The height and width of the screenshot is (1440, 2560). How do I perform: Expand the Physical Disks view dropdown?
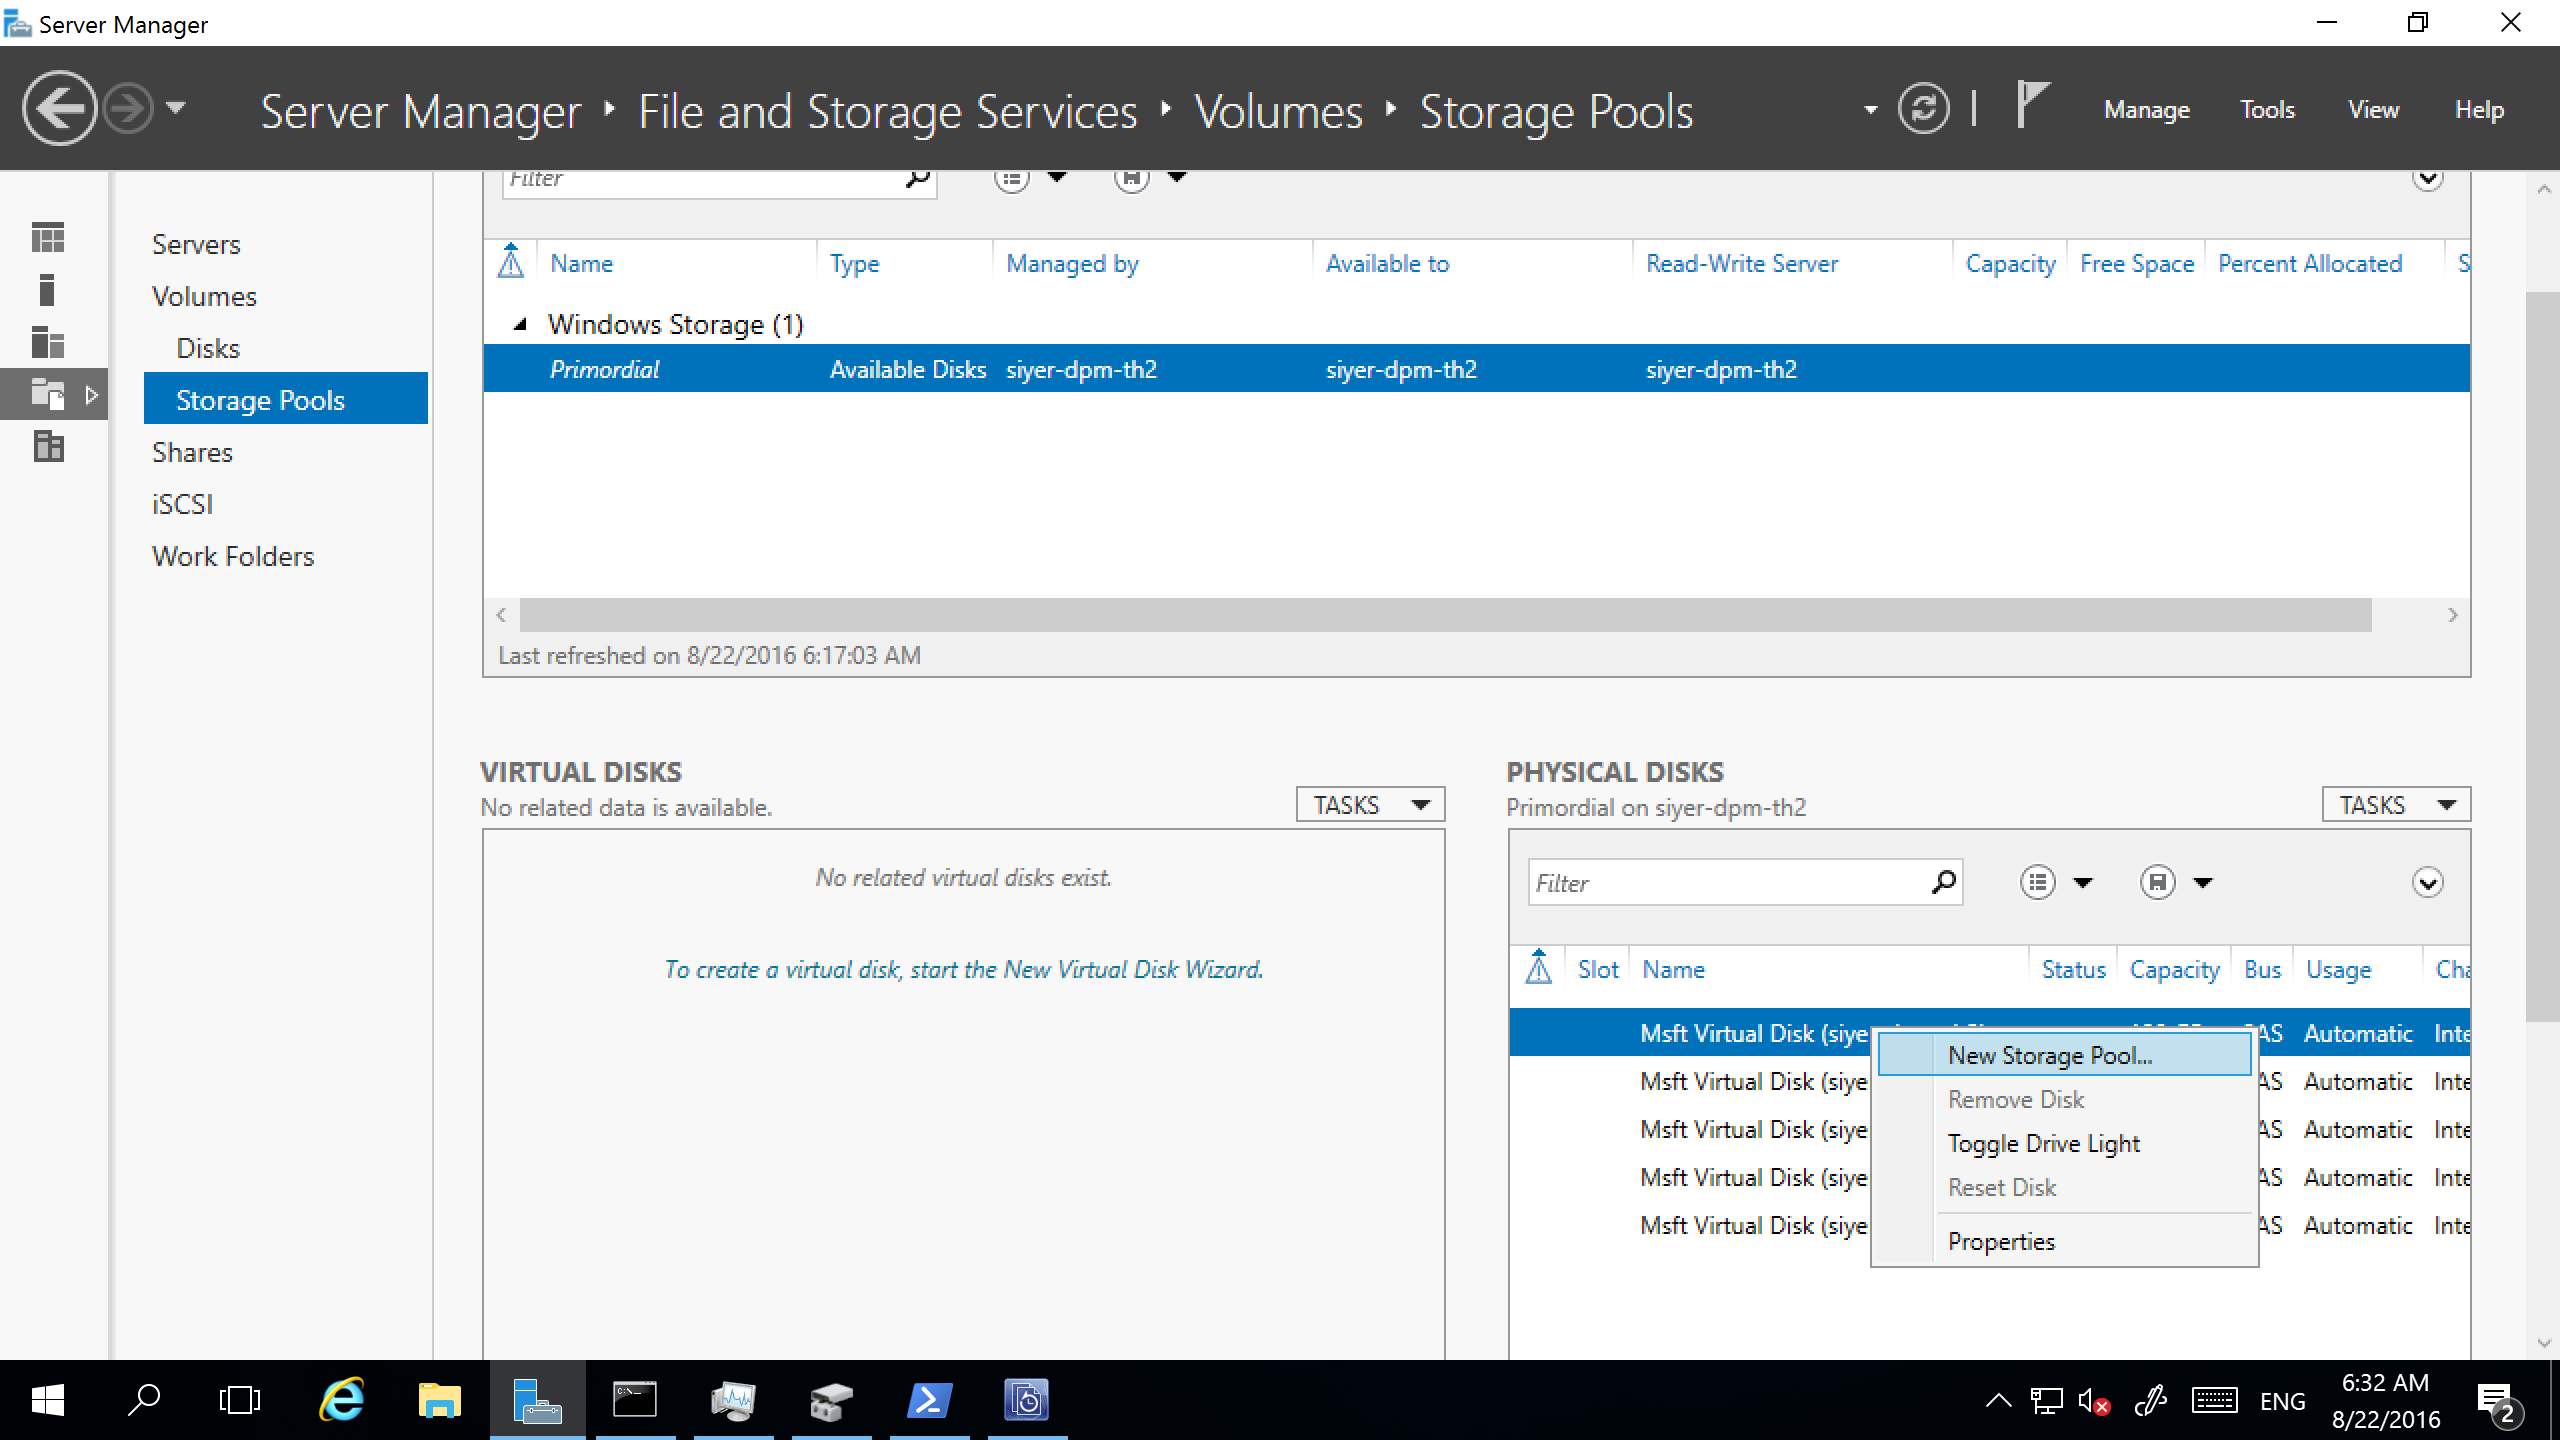tap(2428, 883)
